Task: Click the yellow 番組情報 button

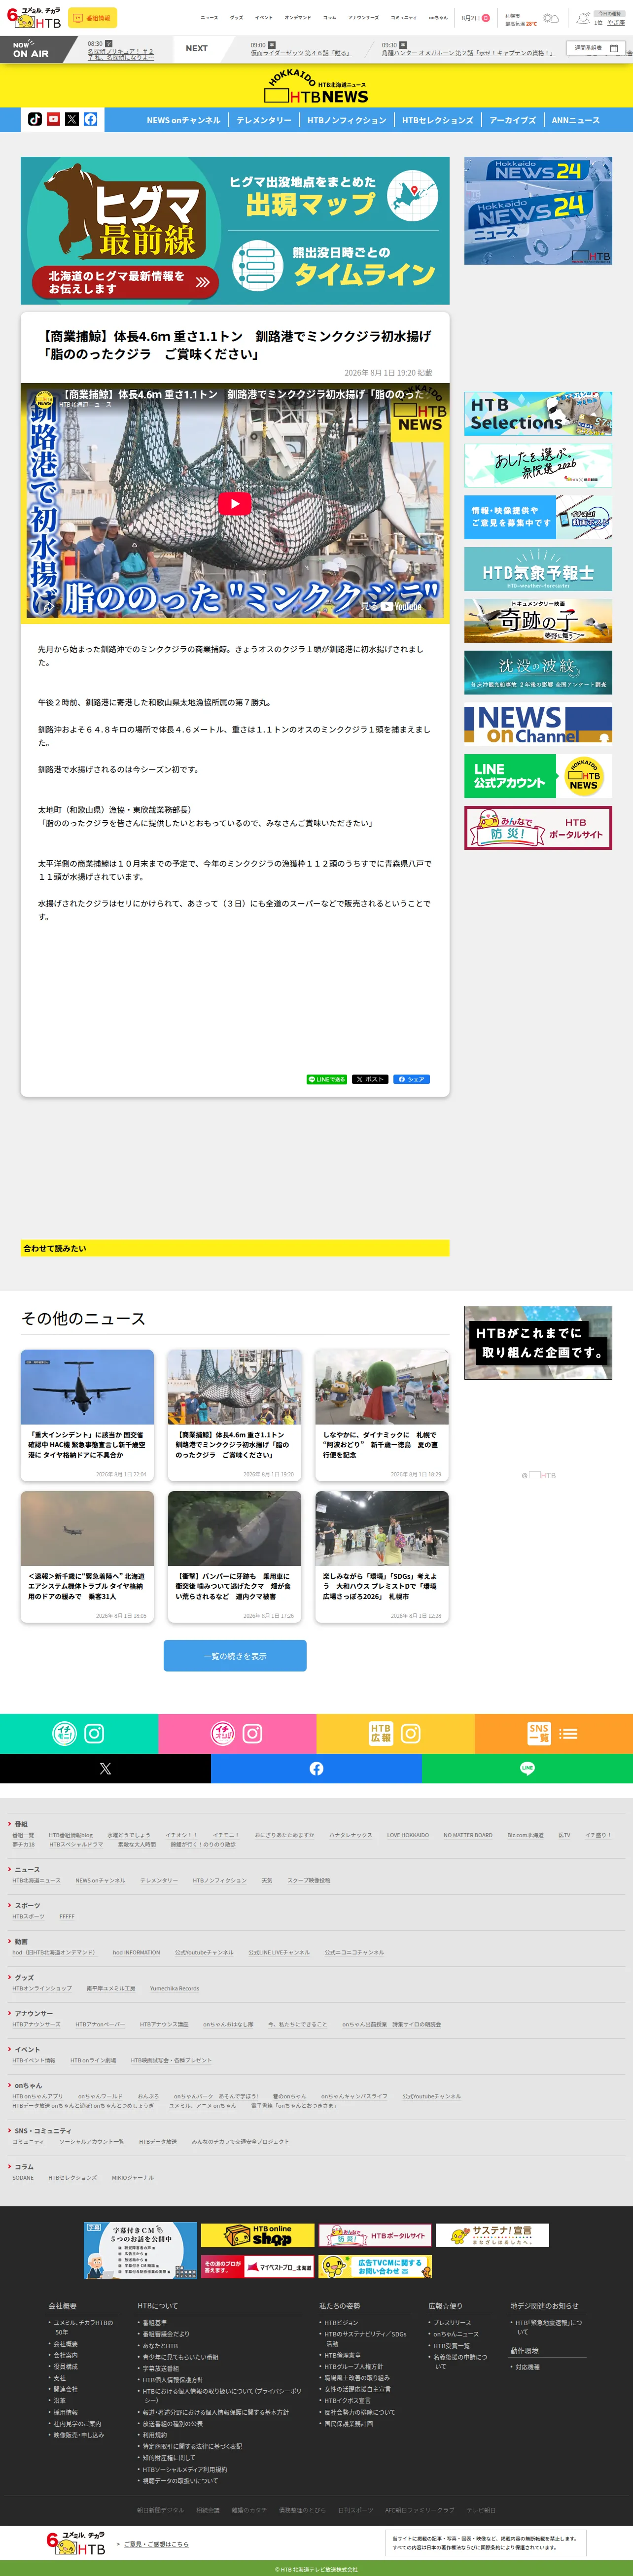Action: [92, 18]
